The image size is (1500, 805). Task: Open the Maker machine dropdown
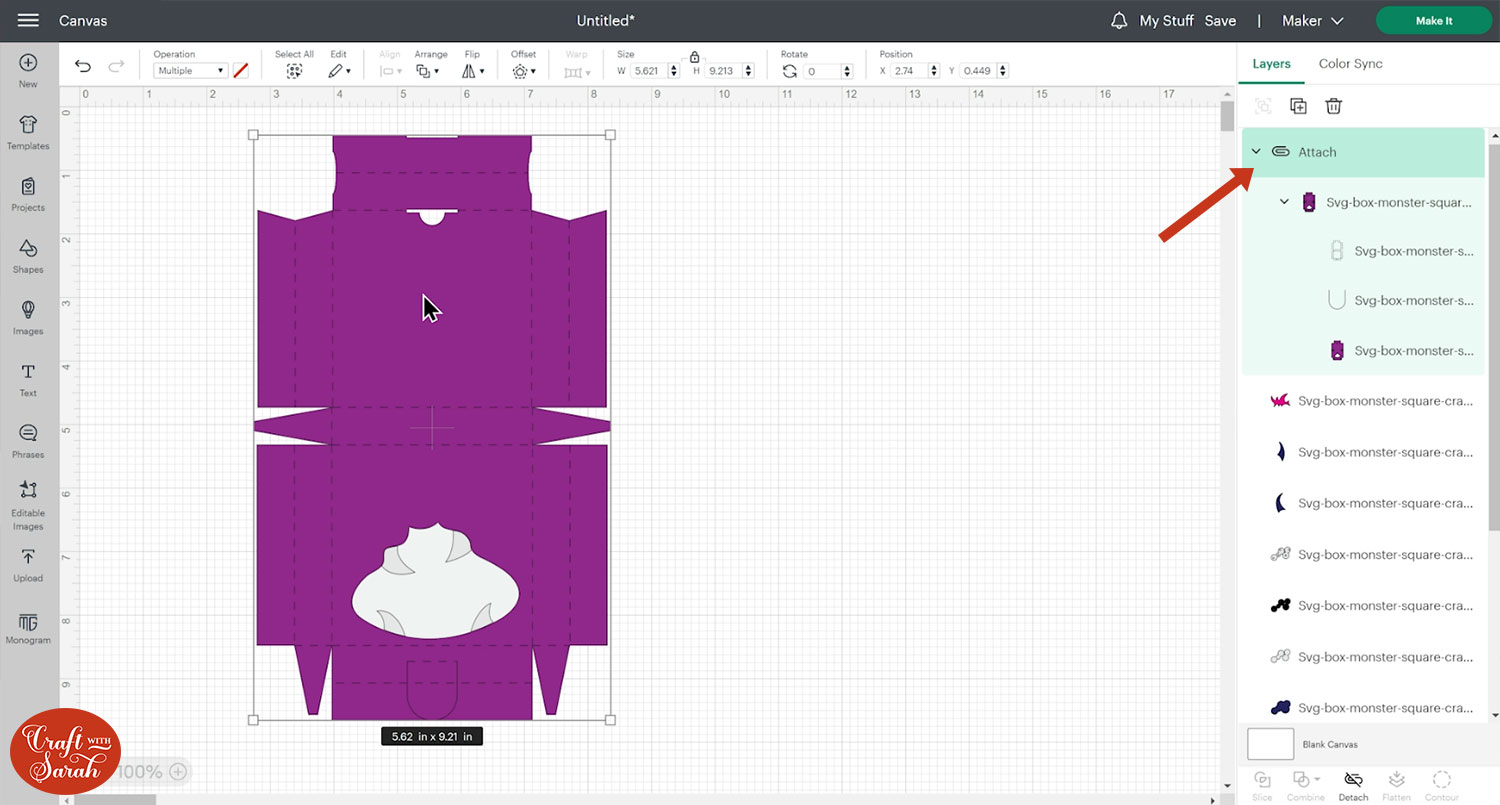coord(1315,21)
